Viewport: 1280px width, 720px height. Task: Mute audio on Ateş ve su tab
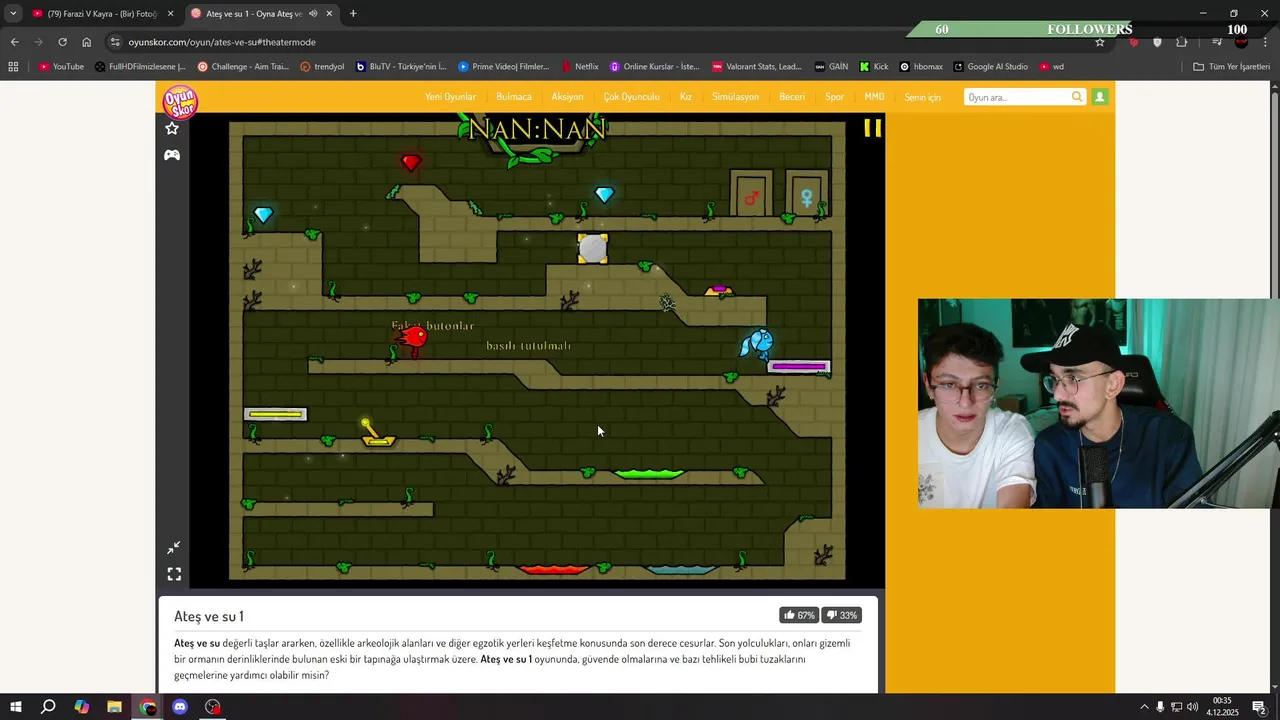(313, 14)
